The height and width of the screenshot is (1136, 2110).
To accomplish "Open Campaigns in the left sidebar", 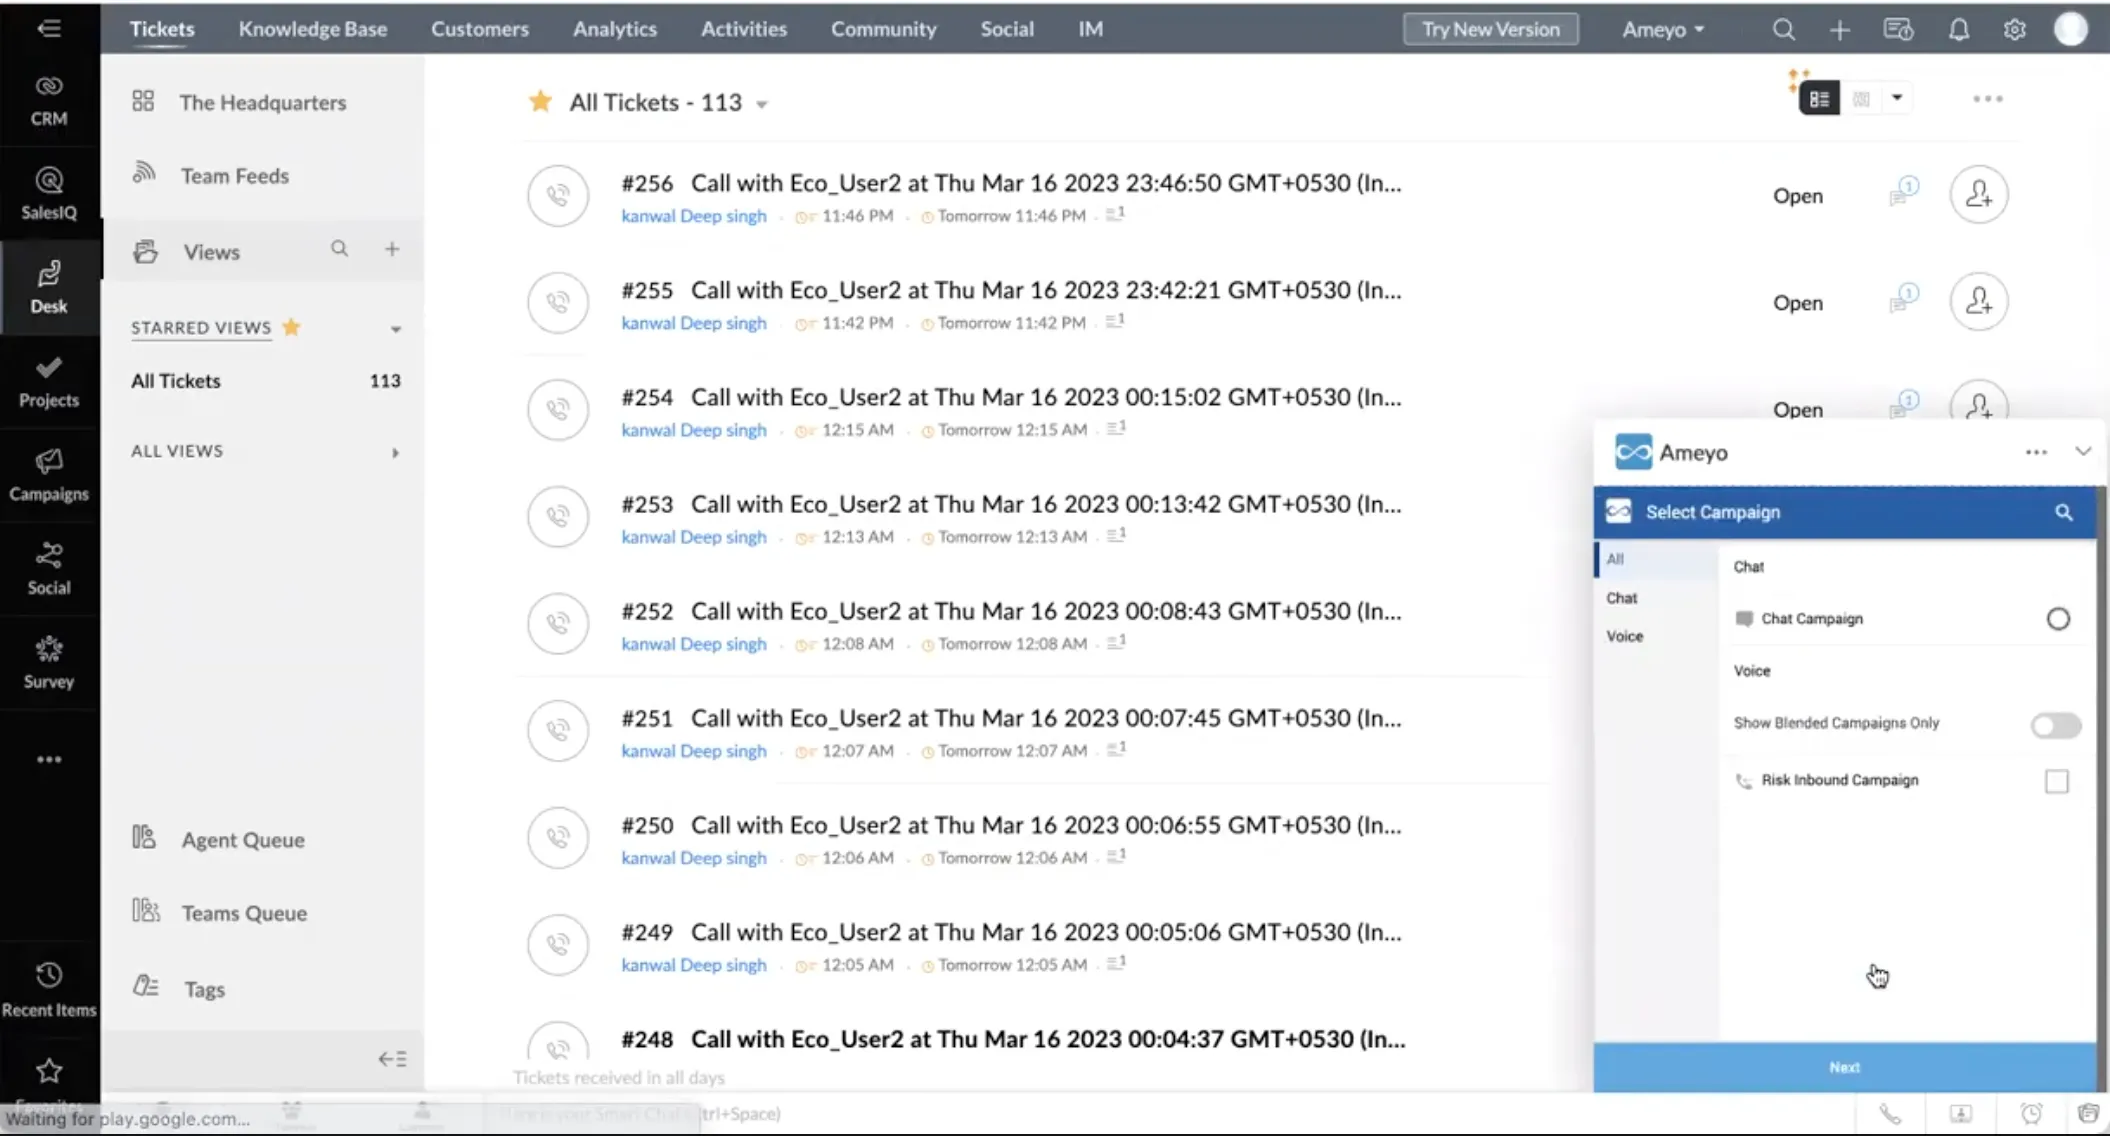I will (49, 475).
